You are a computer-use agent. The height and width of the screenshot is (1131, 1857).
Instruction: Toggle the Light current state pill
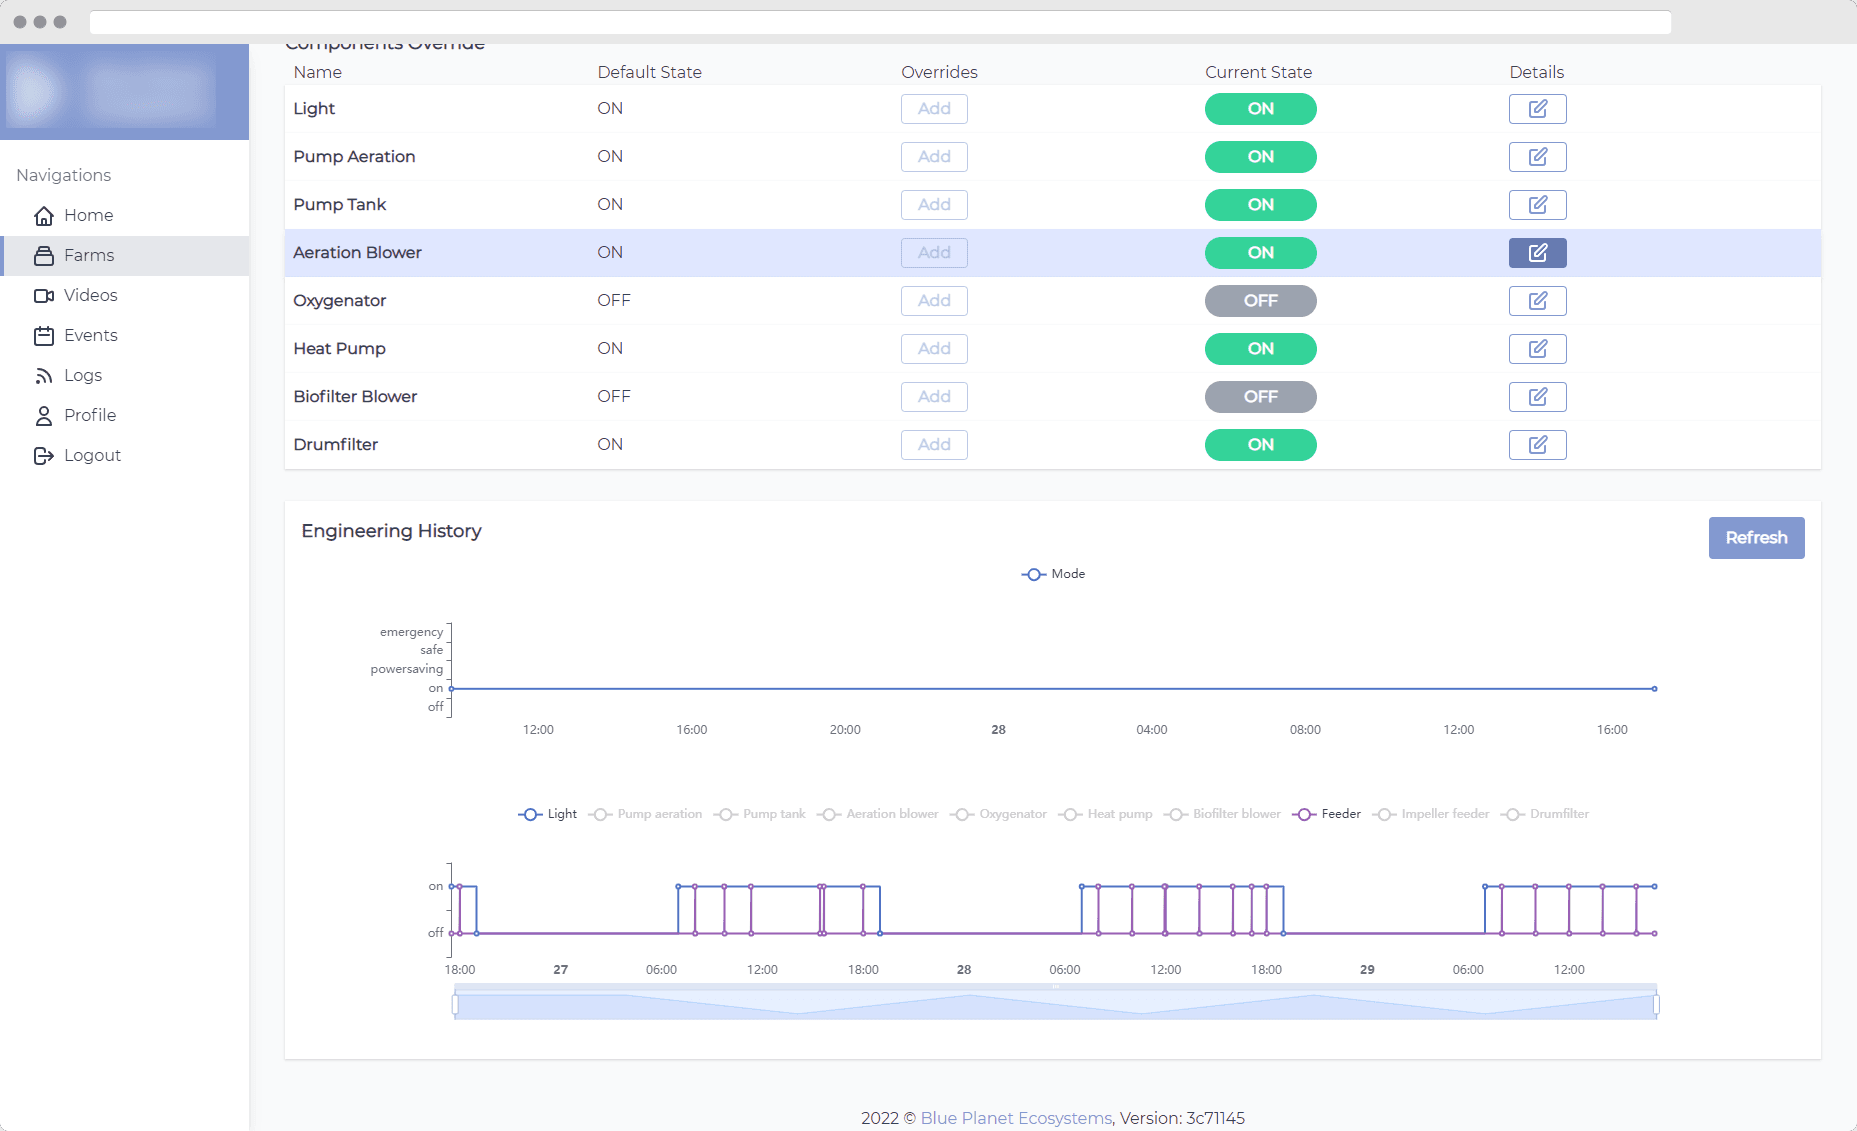(x=1260, y=108)
